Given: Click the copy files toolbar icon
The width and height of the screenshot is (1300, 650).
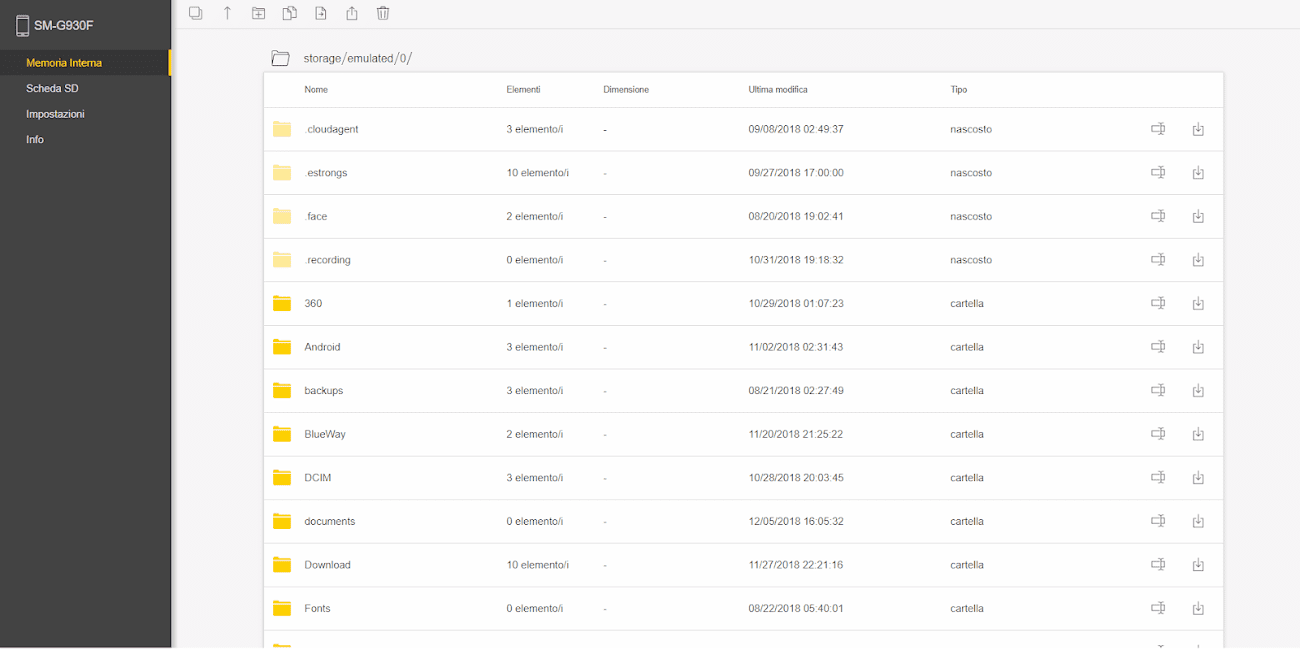Looking at the screenshot, I should (x=289, y=13).
